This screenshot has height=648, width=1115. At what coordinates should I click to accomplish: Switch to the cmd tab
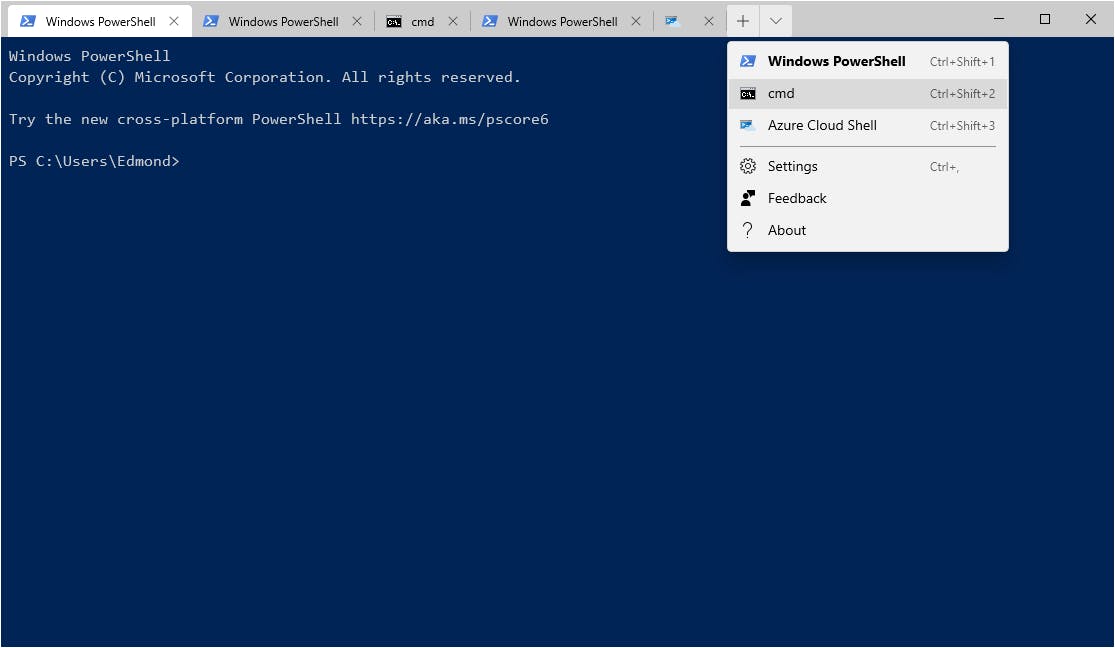[422, 21]
